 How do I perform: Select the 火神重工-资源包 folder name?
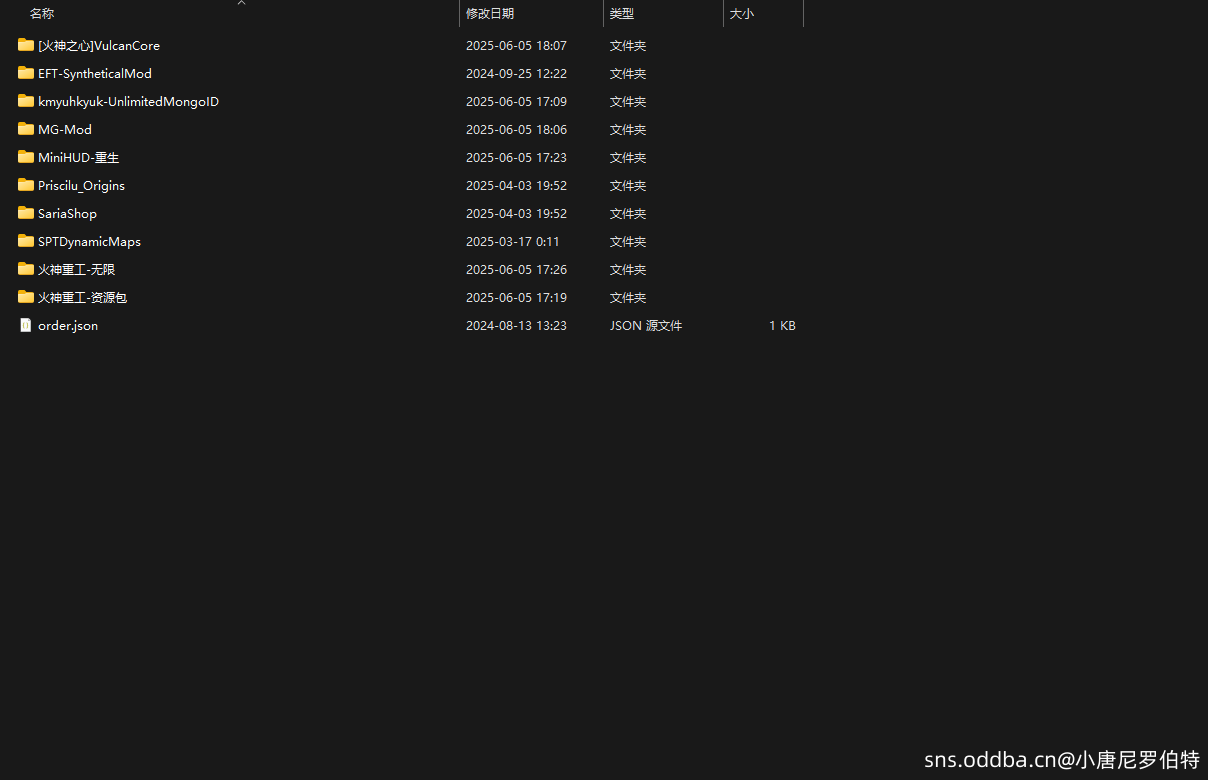point(83,297)
